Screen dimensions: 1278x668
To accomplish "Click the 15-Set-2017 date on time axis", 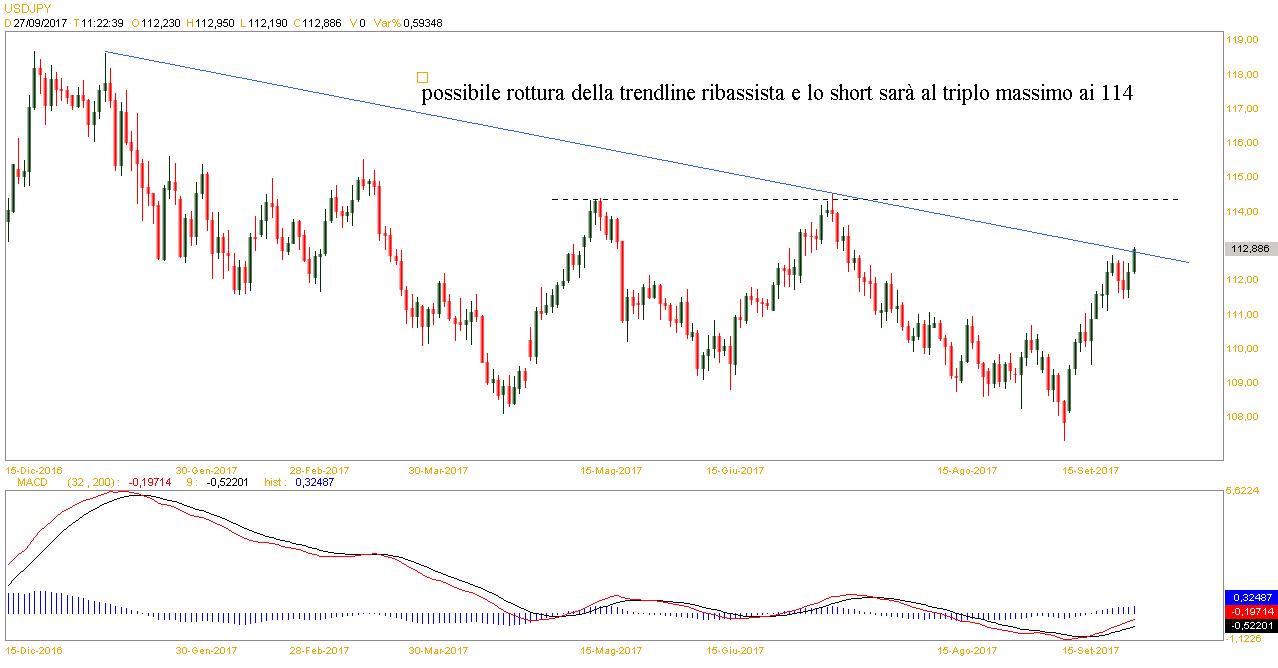I will (1089, 469).
